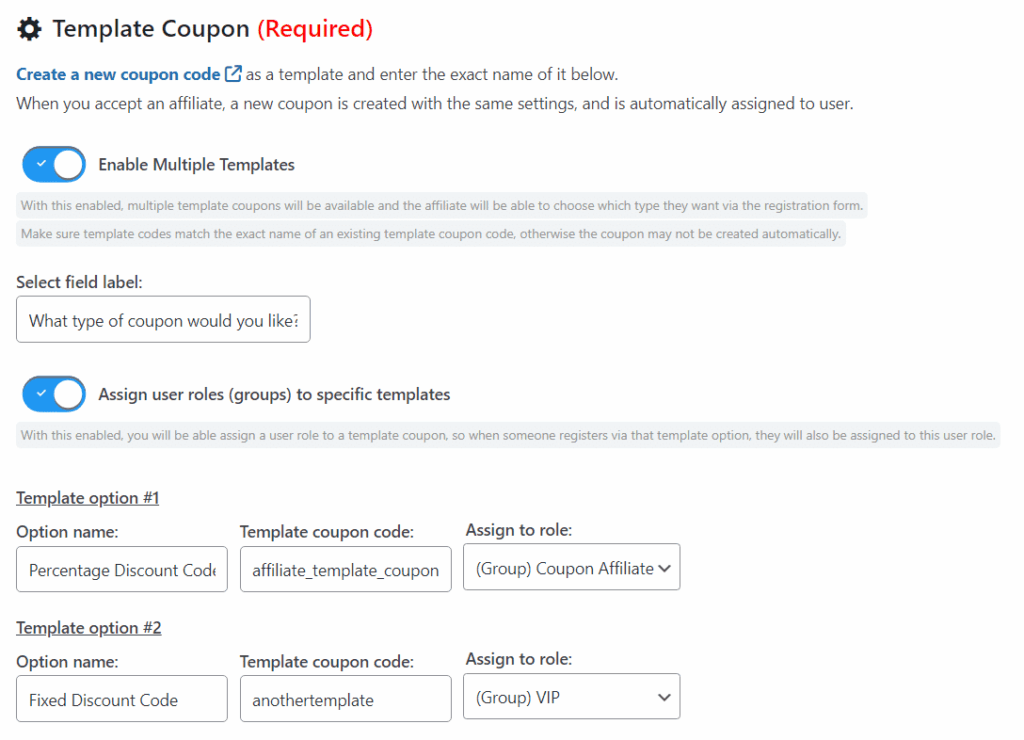The height and width of the screenshot is (740, 1024).
Task: Open the Create a new coupon code link
Action: pyautogui.click(x=118, y=74)
